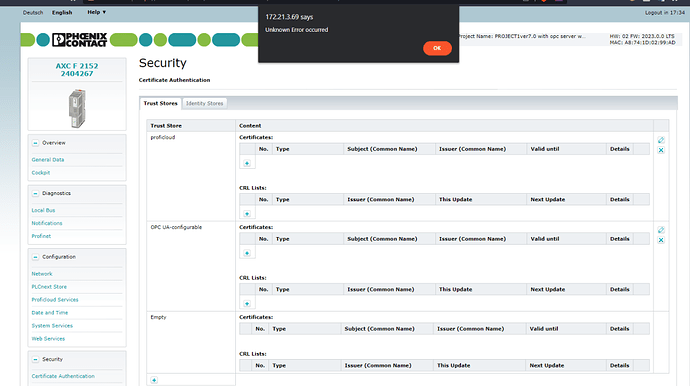The width and height of the screenshot is (690, 386).
Task: Open Notifications page
Action: coord(47,223)
